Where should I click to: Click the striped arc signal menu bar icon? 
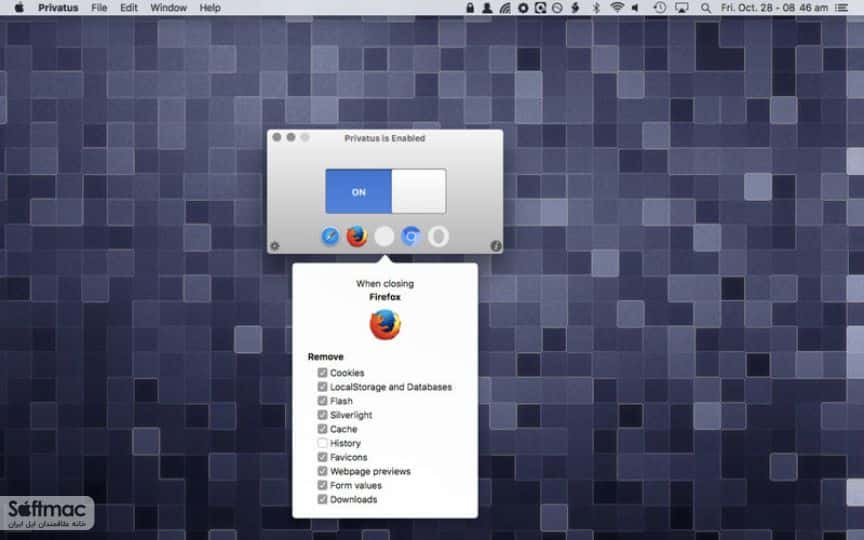[x=505, y=8]
